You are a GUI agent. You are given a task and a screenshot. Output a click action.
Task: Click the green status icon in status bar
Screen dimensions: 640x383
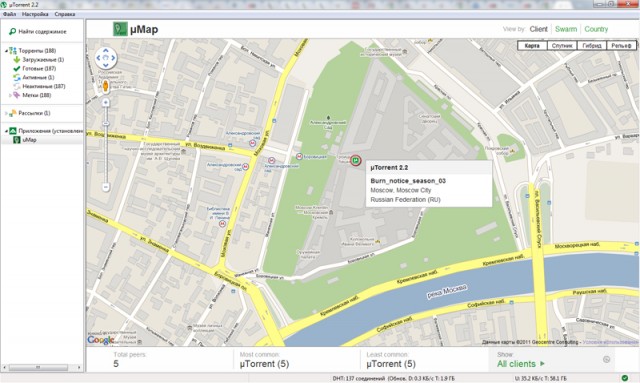click(624, 378)
